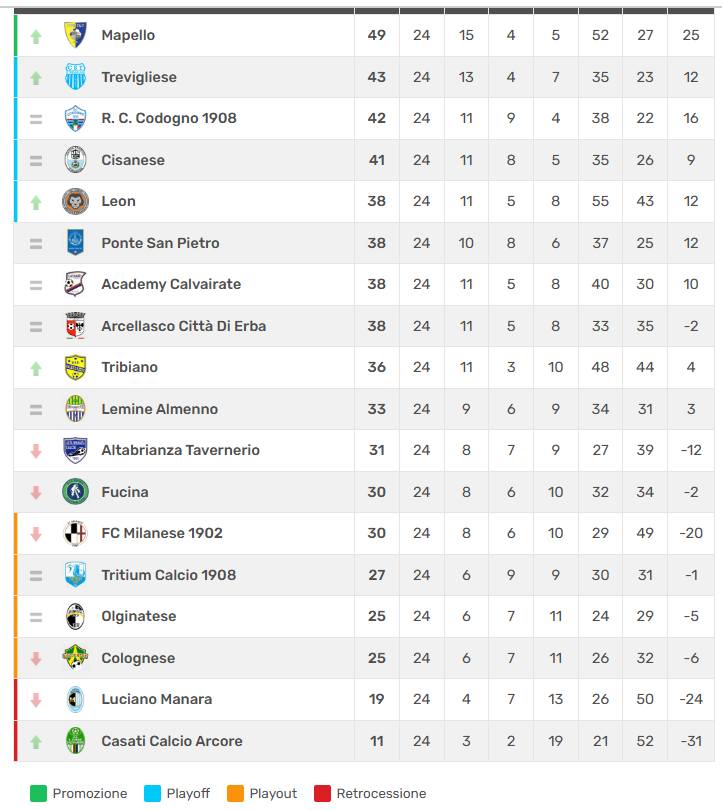Click the Mapello team crest icon
Viewport: 722px width, 810px height.
pyautogui.click(x=75, y=35)
